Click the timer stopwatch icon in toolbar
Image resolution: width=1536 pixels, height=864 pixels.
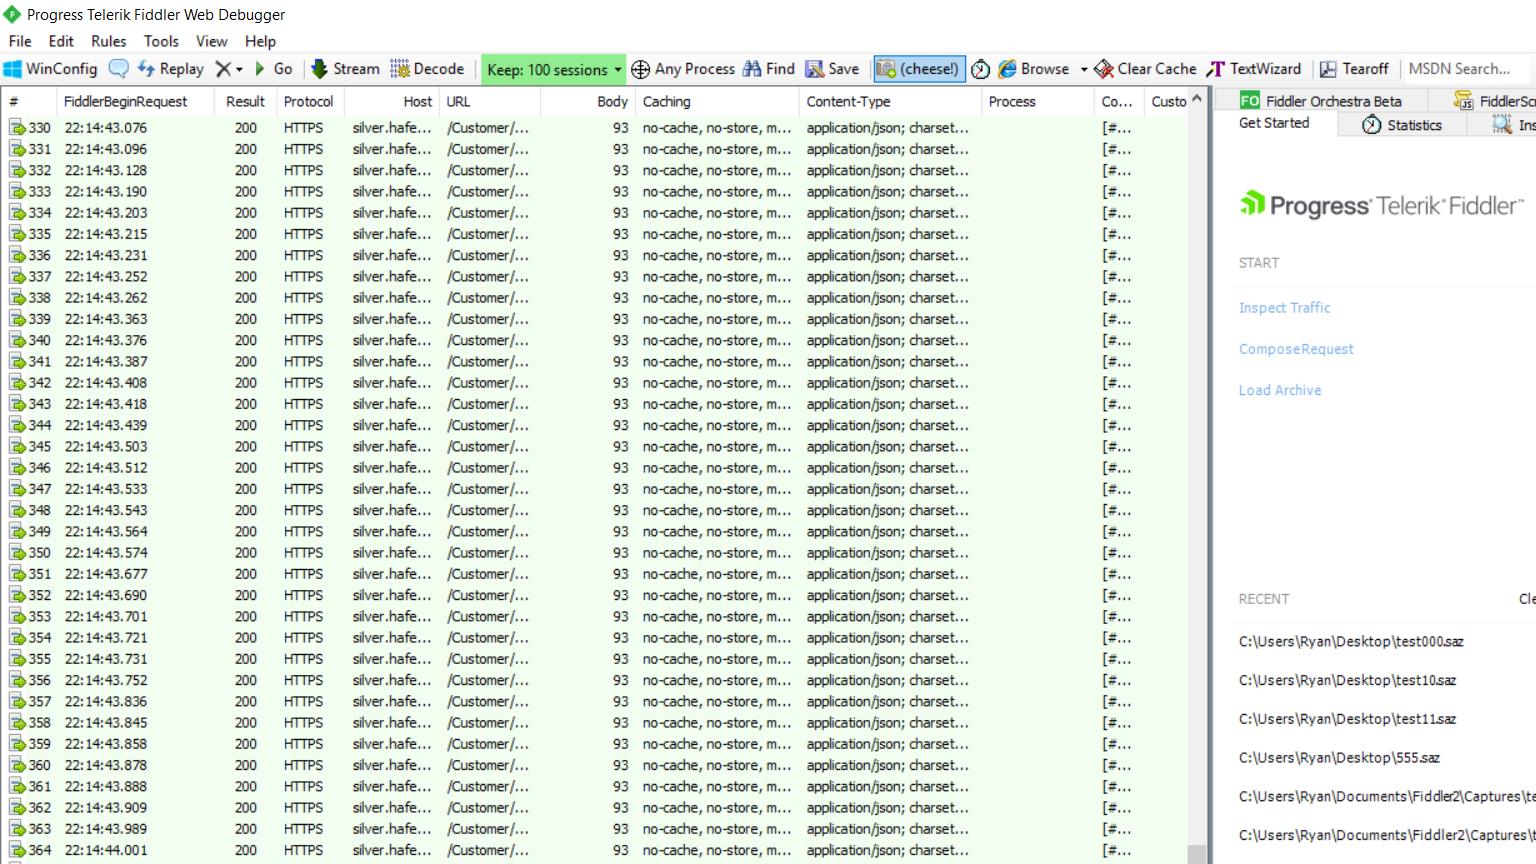click(x=981, y=69)
